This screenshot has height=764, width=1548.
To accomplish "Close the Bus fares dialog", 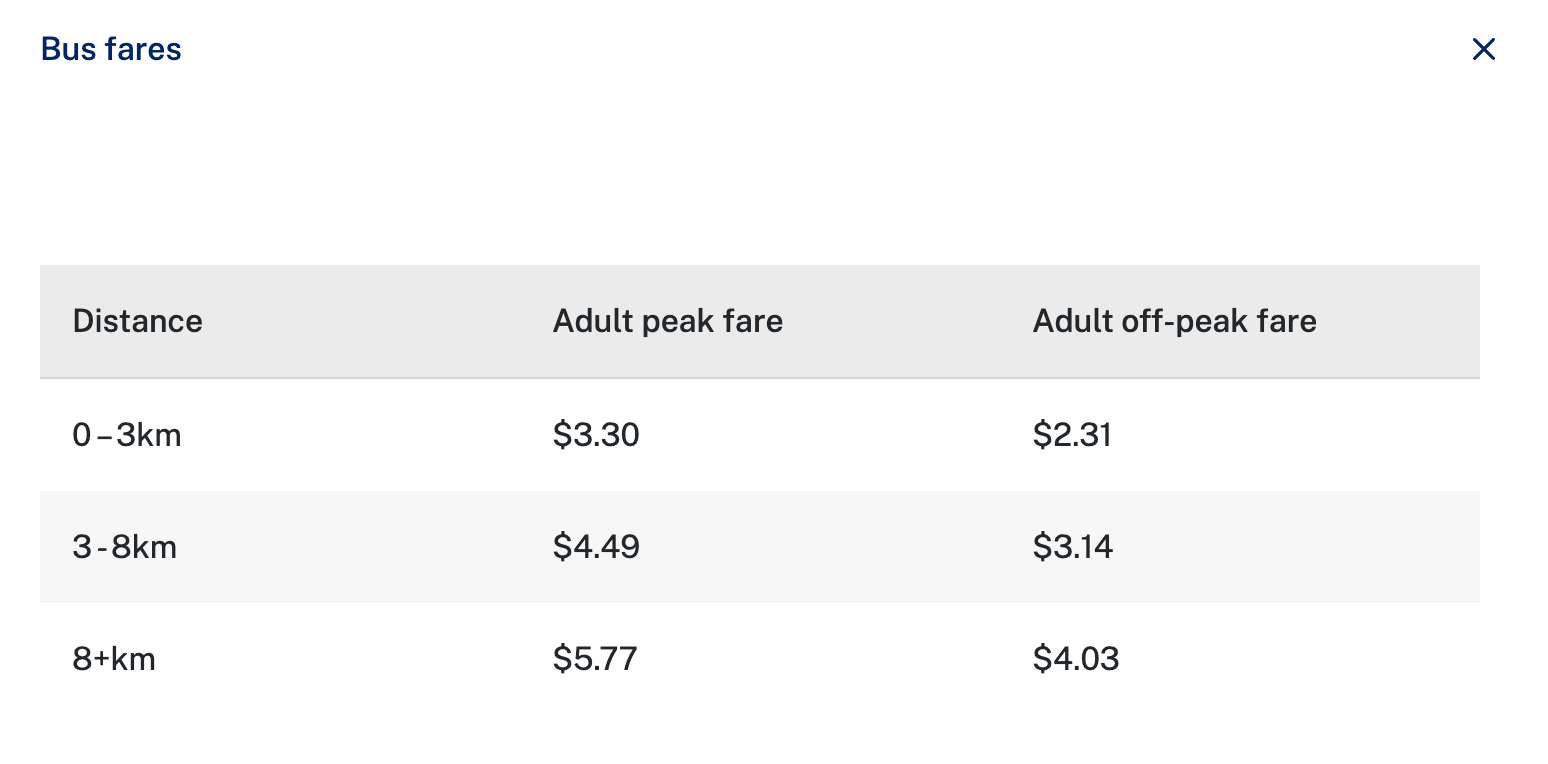I will [x=1484, y=49].
